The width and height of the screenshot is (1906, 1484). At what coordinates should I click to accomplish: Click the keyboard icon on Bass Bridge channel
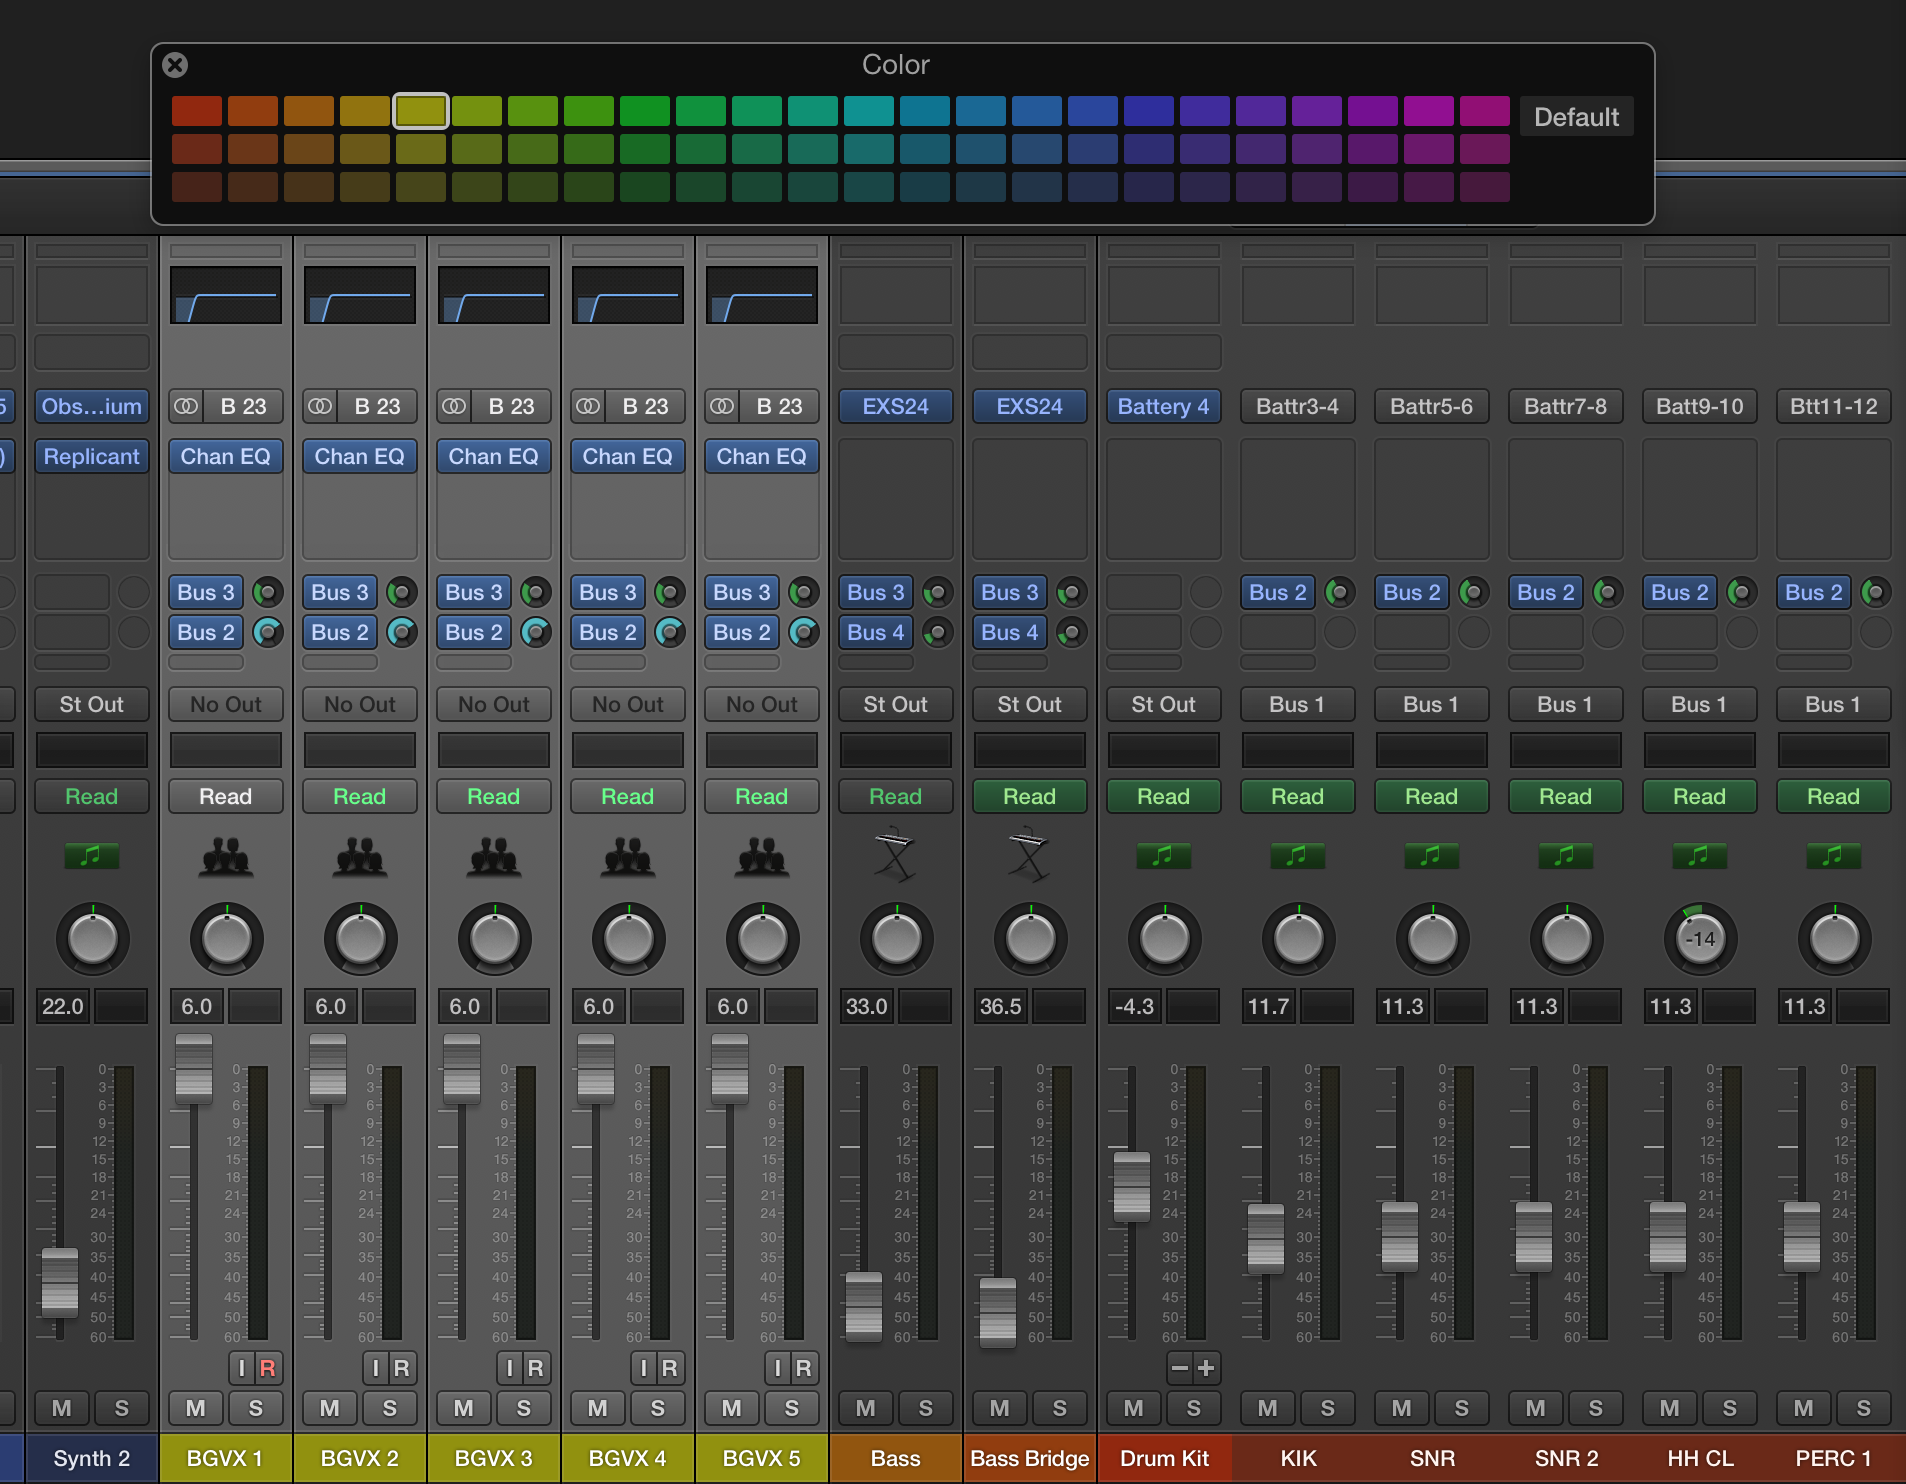(1029, 857)
